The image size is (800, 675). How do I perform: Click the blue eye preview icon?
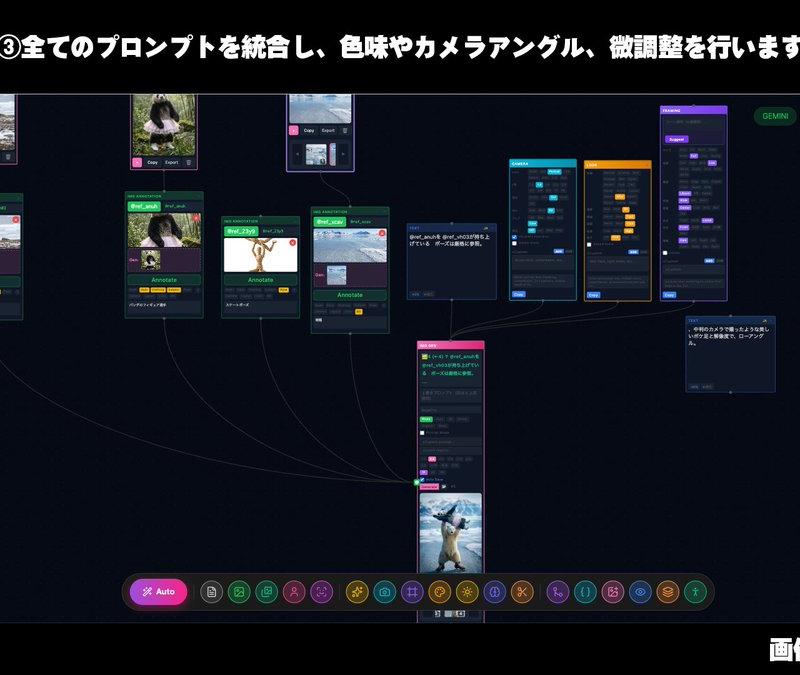pos(640,592)
